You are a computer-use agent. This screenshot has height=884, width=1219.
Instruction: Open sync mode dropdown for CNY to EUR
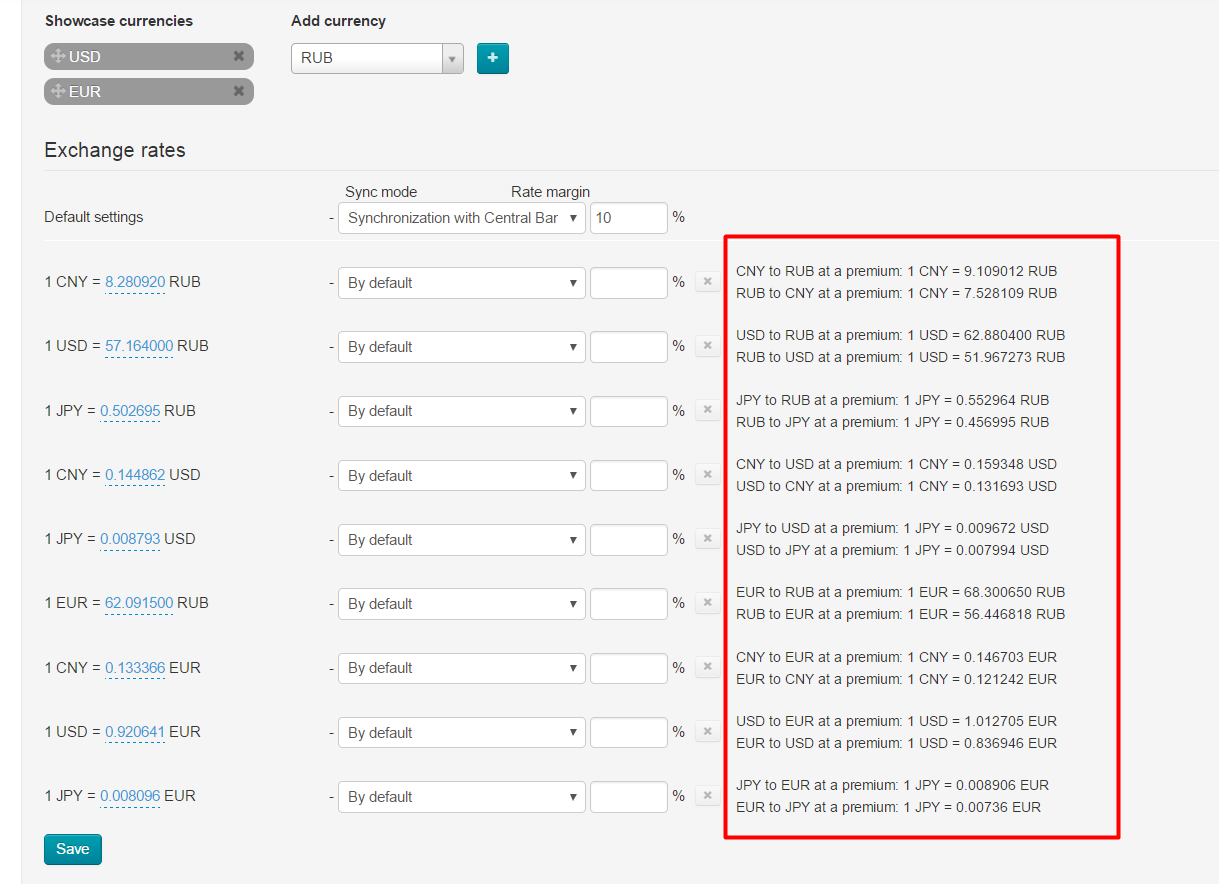pyautogui.click(x=462, y=668)
